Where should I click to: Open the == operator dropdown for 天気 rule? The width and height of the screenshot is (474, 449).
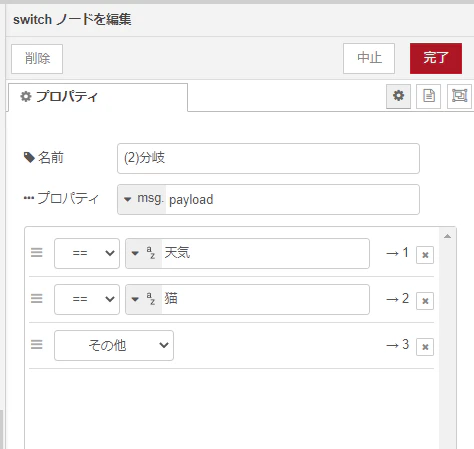pos(87,253)
